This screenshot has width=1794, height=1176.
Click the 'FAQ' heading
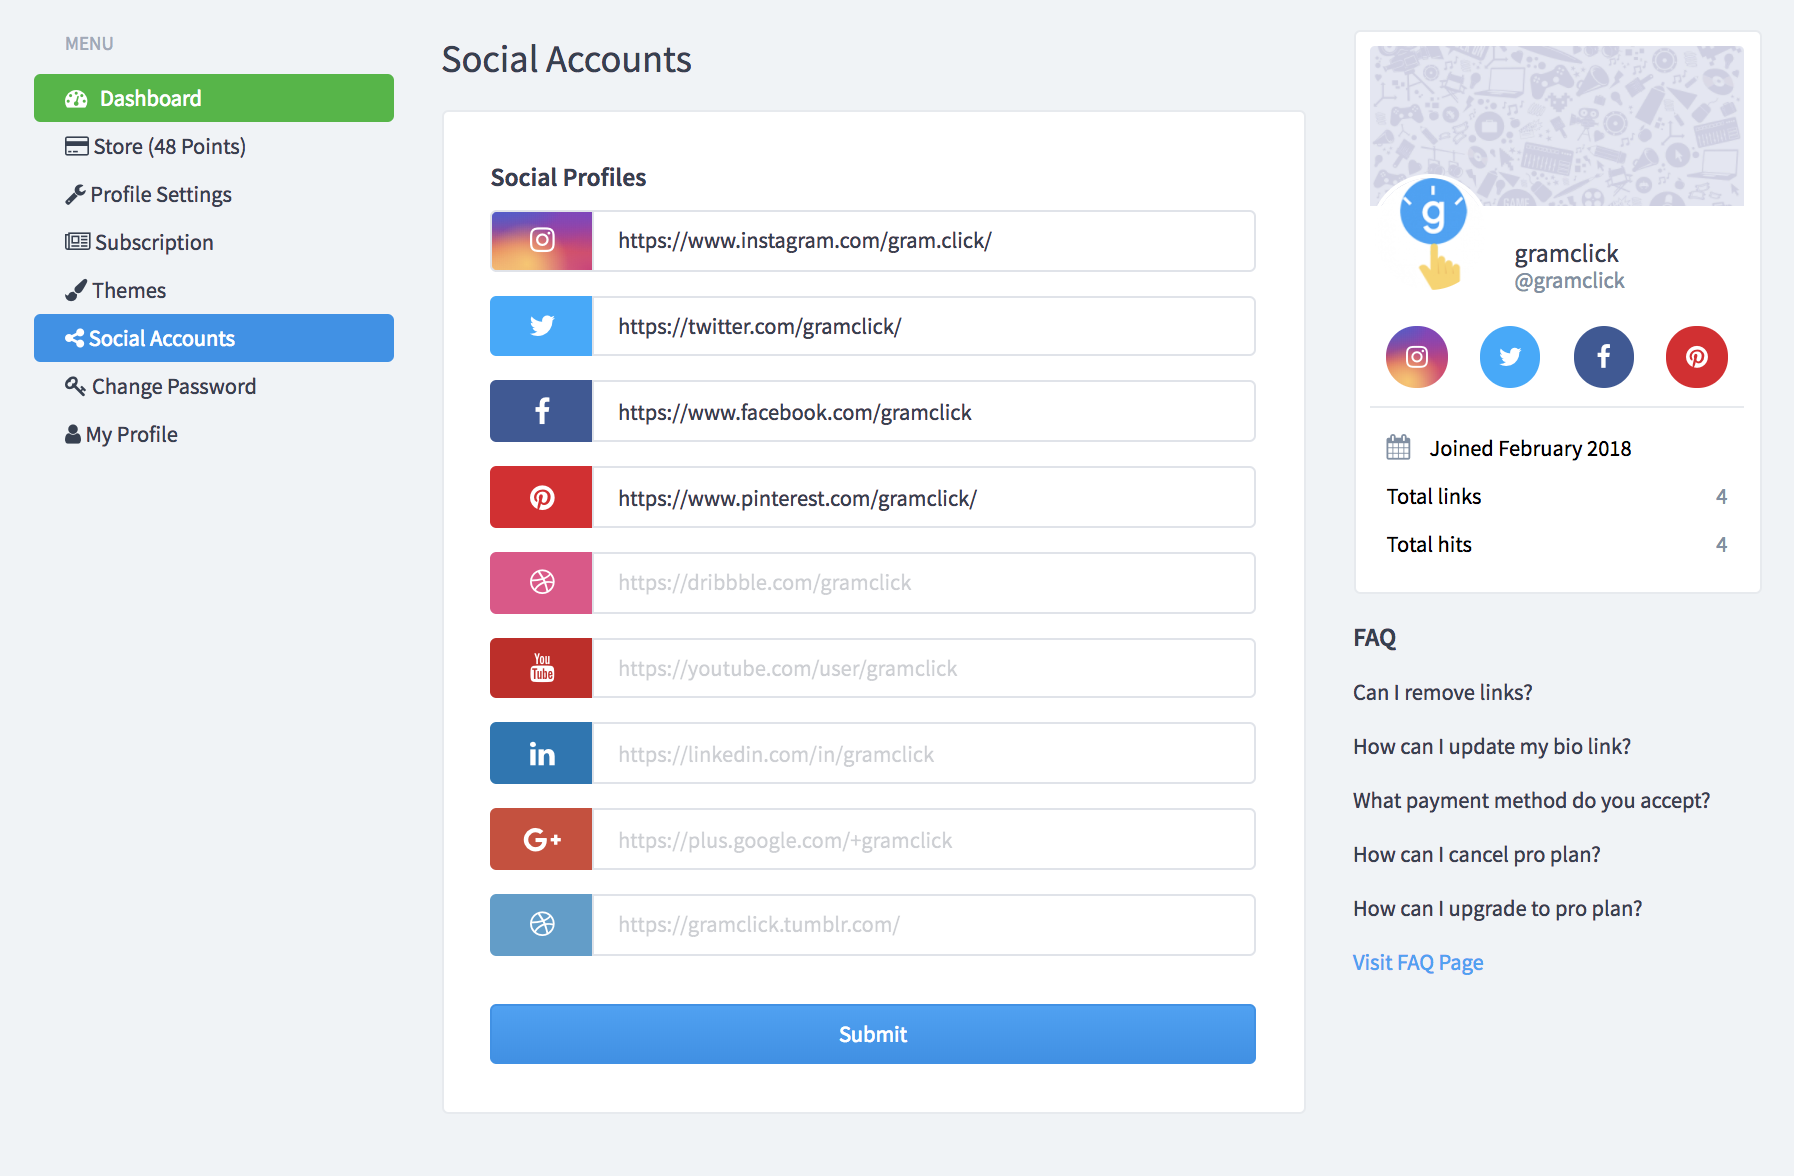(x=1374, y=638)
